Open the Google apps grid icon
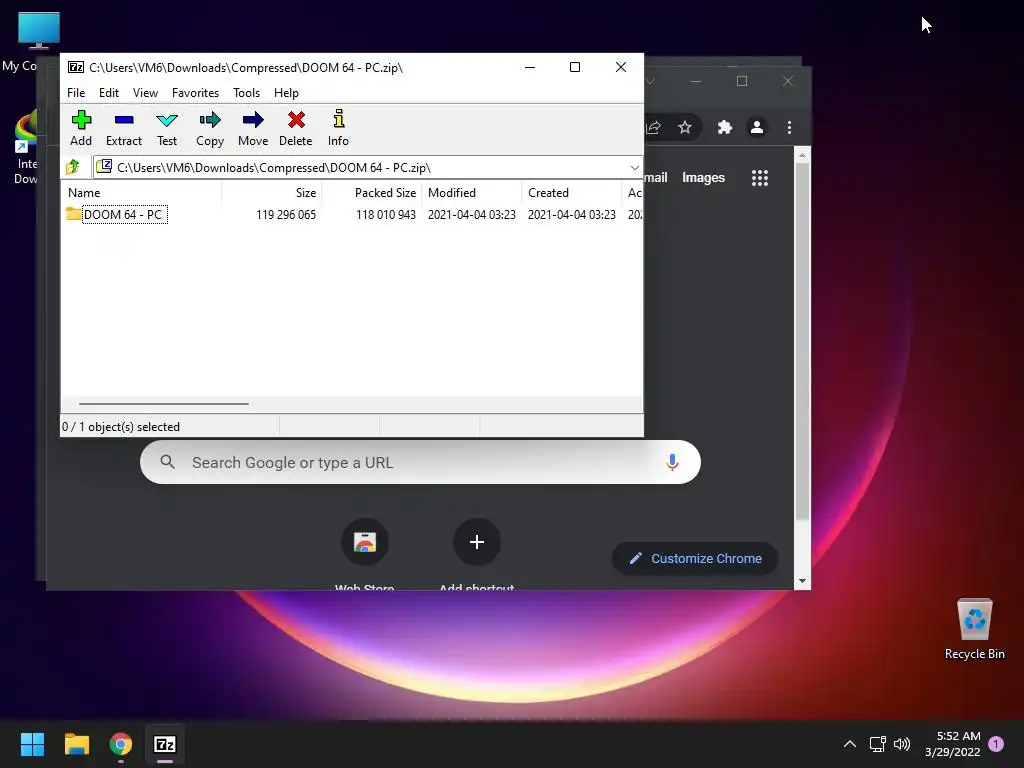This screenshot has height=768, width=1024. tap(760, 178)
